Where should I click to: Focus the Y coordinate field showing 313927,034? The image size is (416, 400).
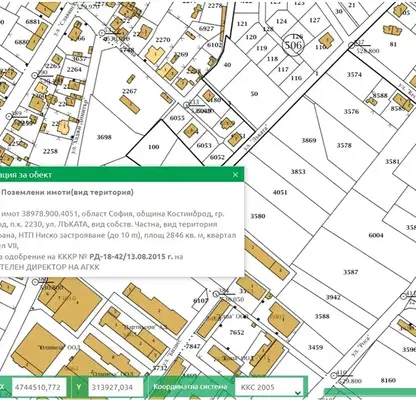116,387
